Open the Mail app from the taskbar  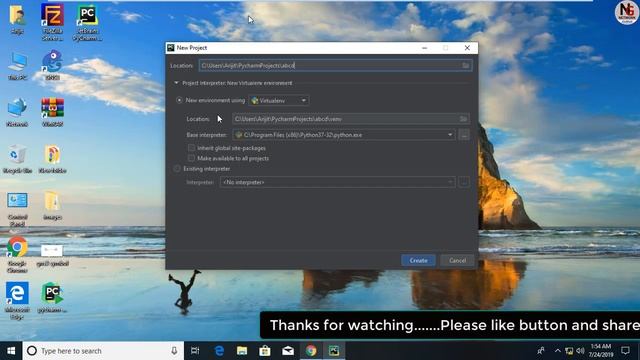tap(288, 351)
